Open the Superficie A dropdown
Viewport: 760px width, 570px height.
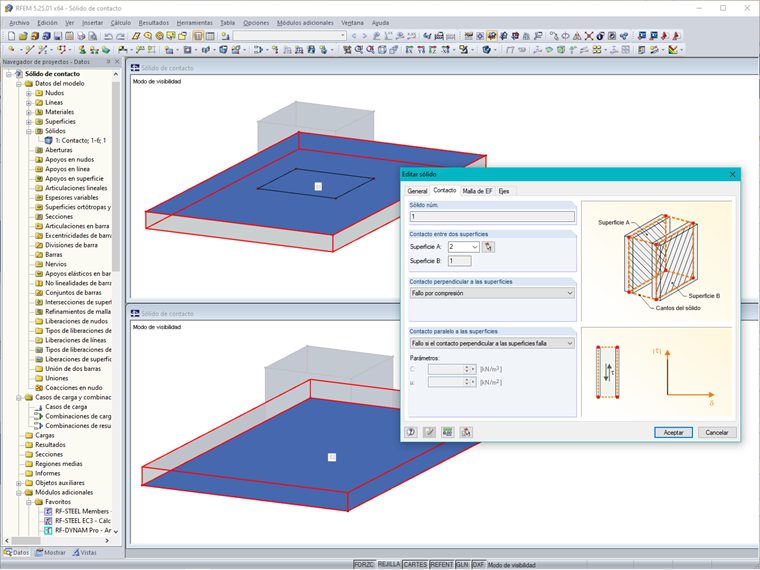tap(475, 247)
